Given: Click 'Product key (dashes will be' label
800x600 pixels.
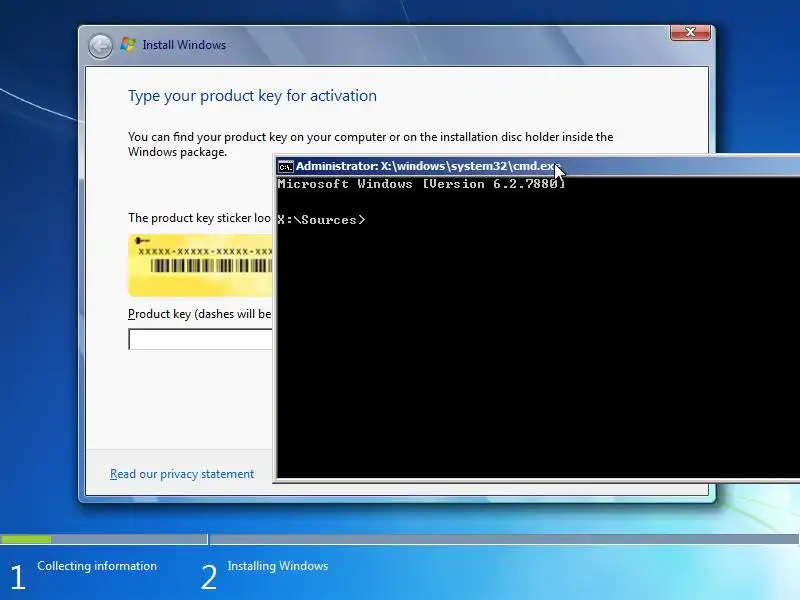Looking at the screenshot, I should pos(199,314).
